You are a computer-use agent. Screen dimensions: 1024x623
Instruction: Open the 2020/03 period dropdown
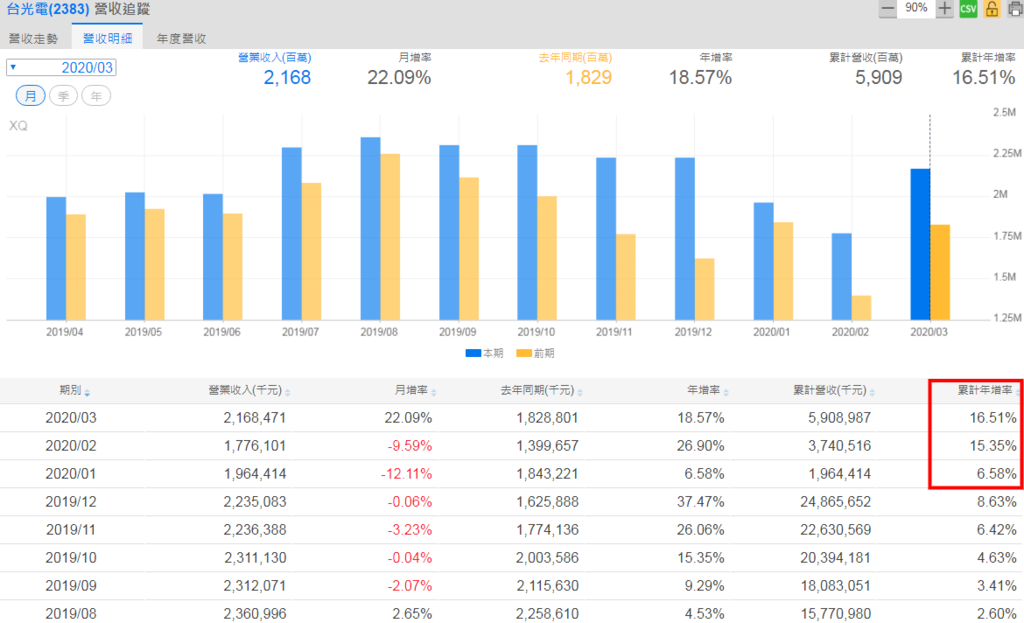click(61, 67)
